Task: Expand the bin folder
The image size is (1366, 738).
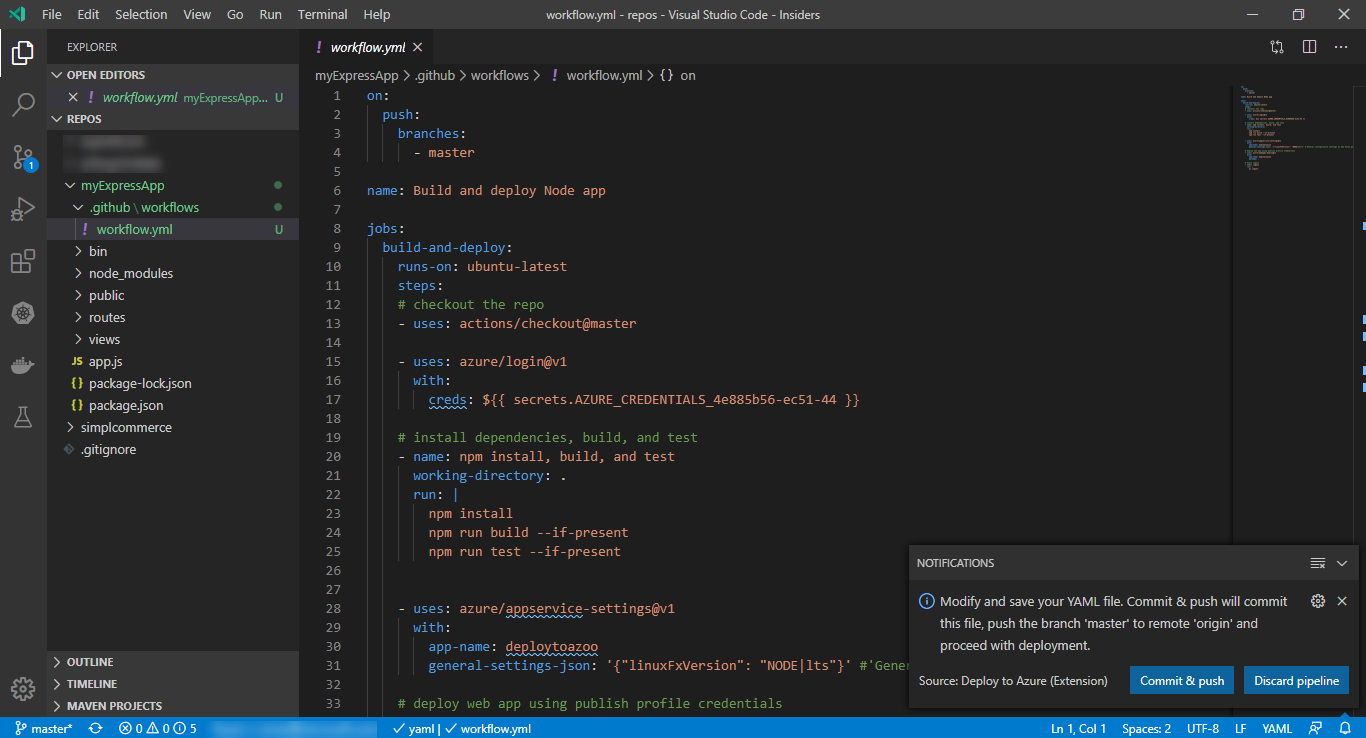Action: 173,251
